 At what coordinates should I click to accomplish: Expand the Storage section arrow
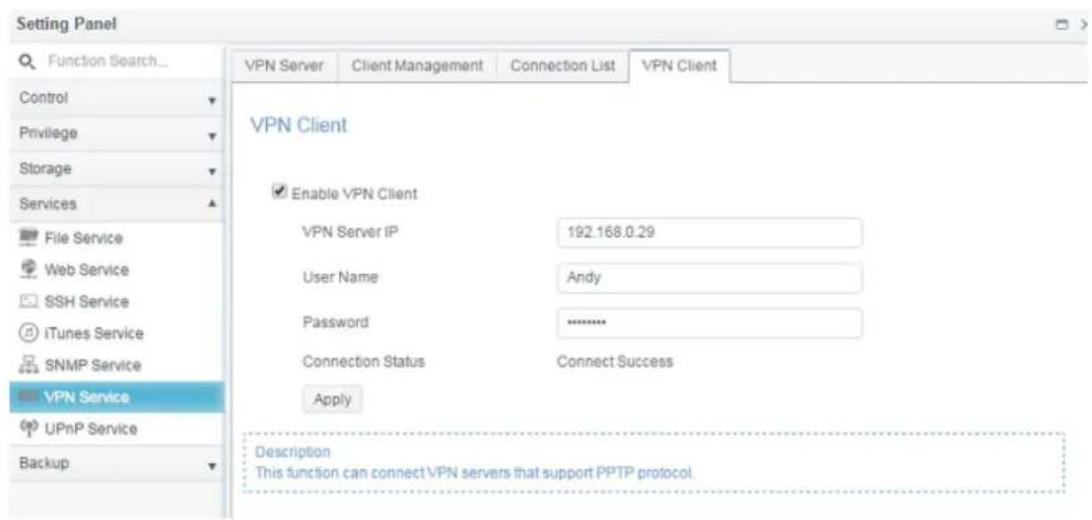point(212,171)
